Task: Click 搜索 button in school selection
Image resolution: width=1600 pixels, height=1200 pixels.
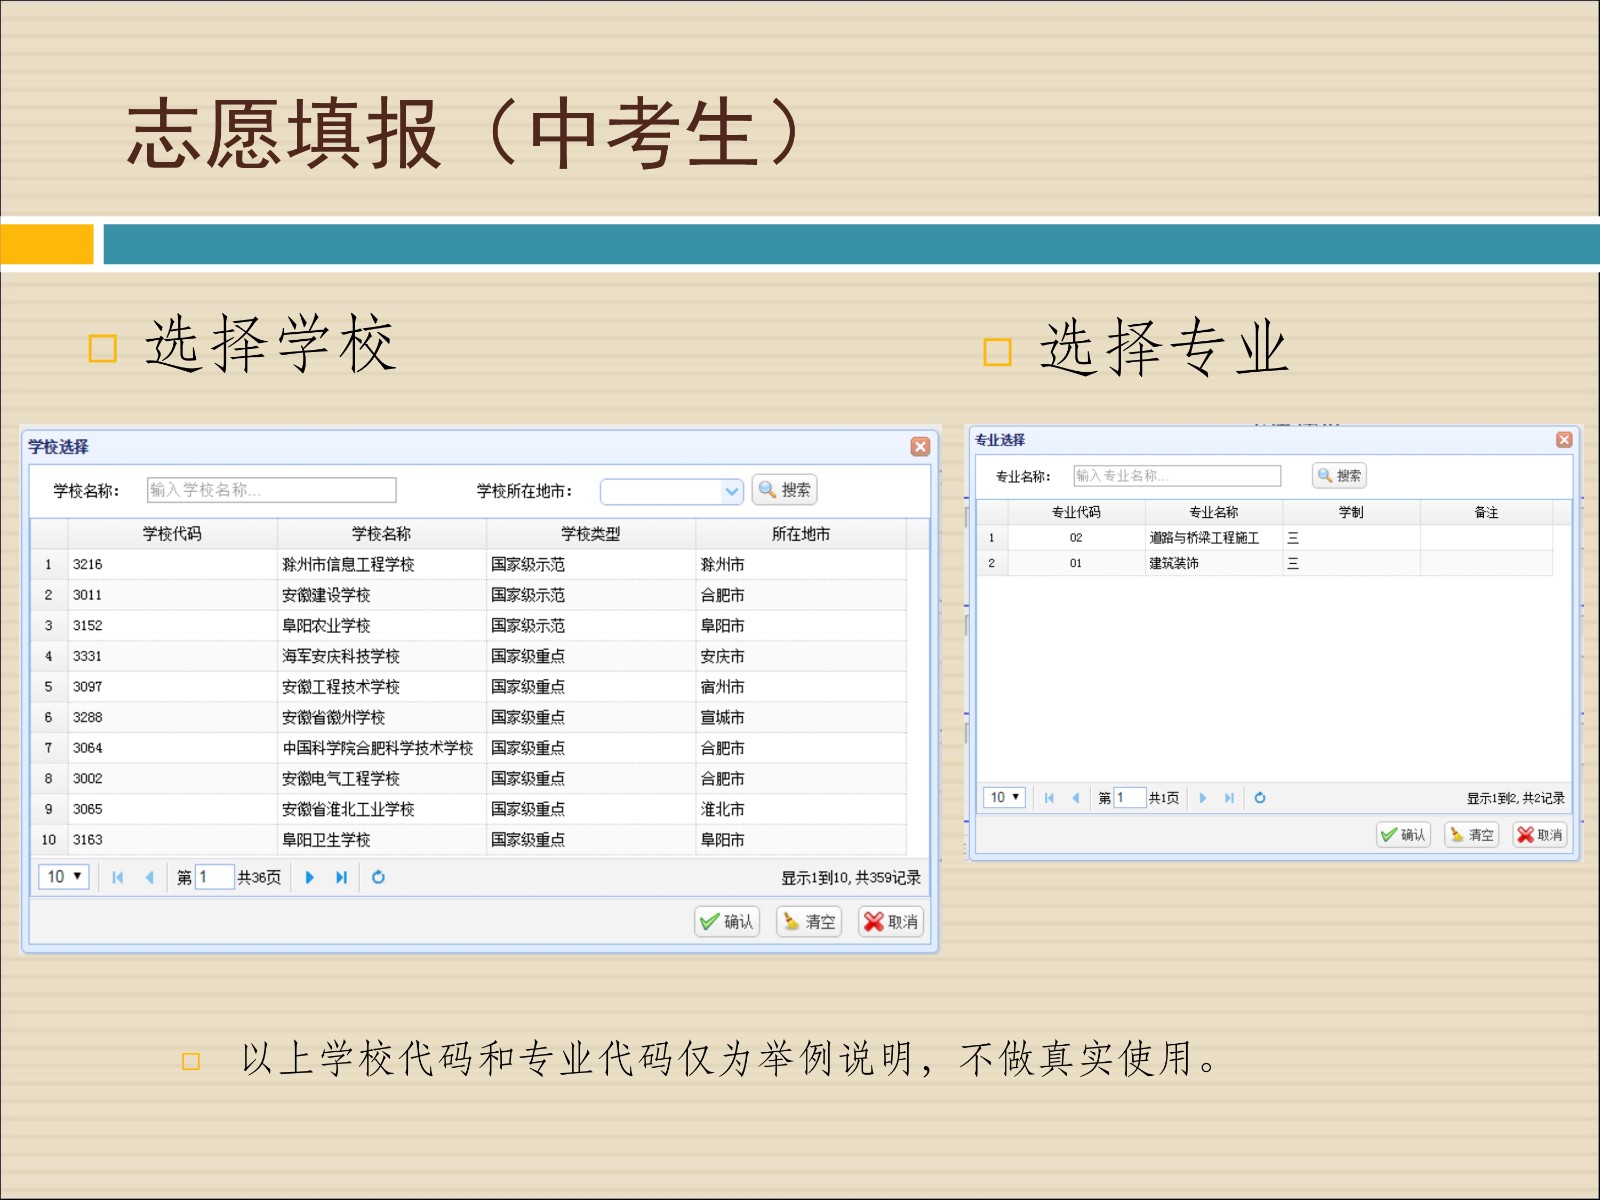Action: pos(785,490)
